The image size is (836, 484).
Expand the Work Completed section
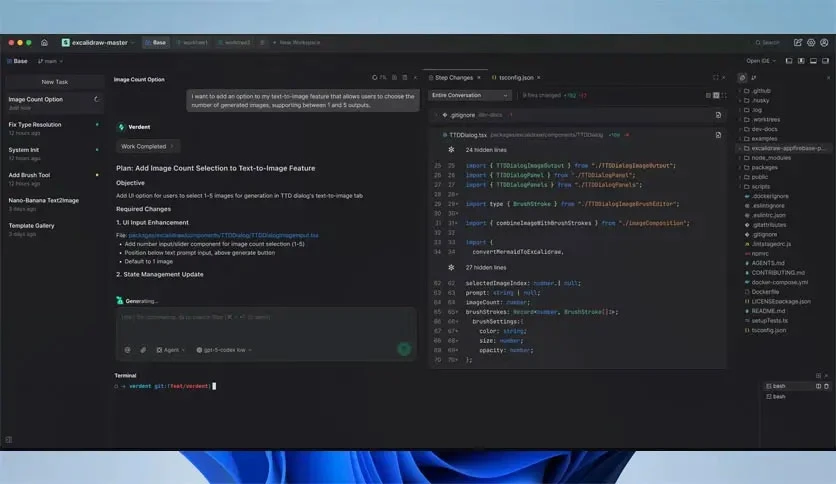click(148, 147)
